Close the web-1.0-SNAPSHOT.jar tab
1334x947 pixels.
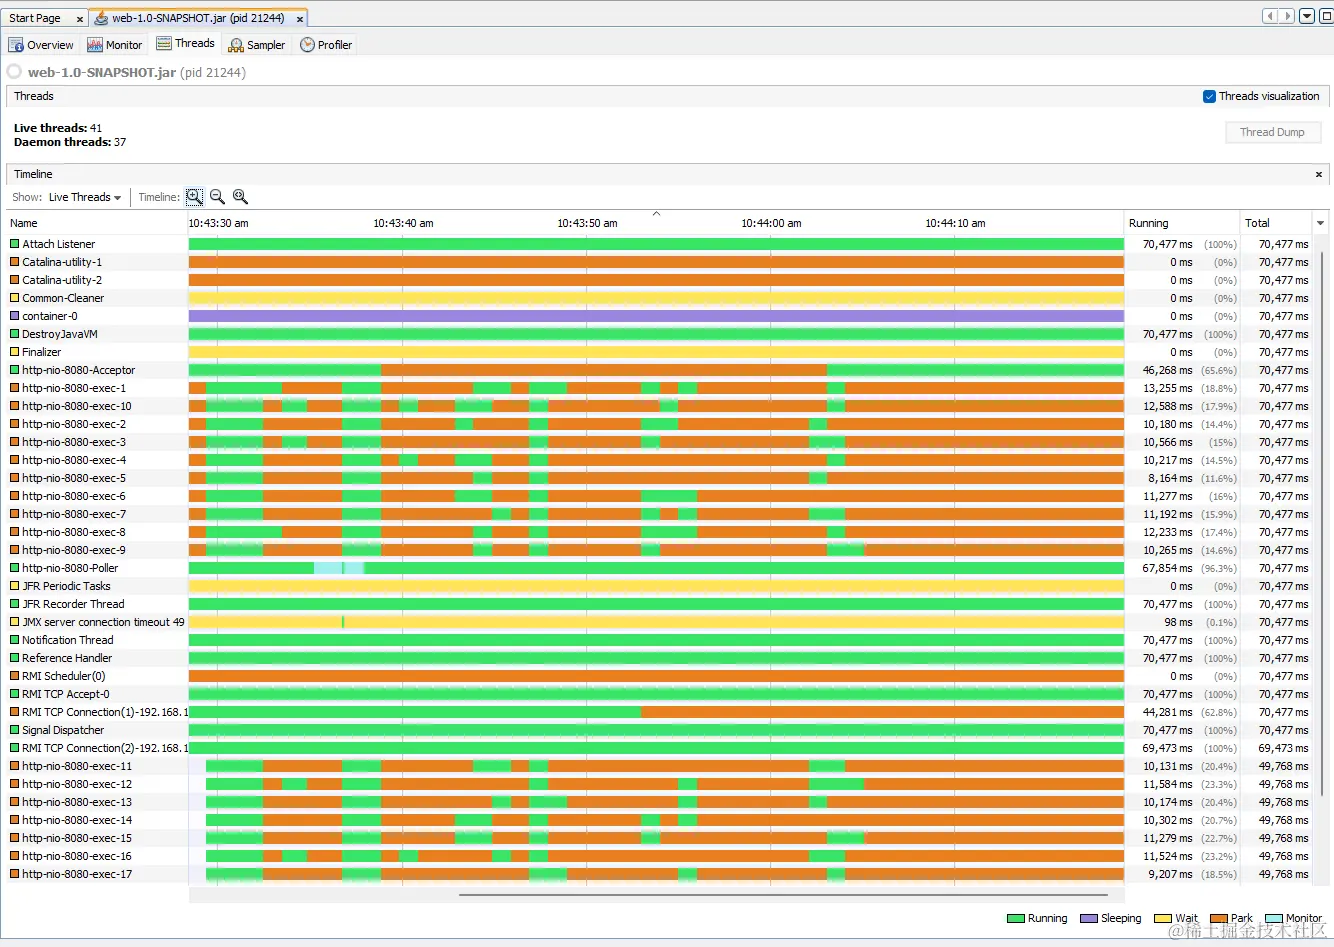tap(299, 19)
